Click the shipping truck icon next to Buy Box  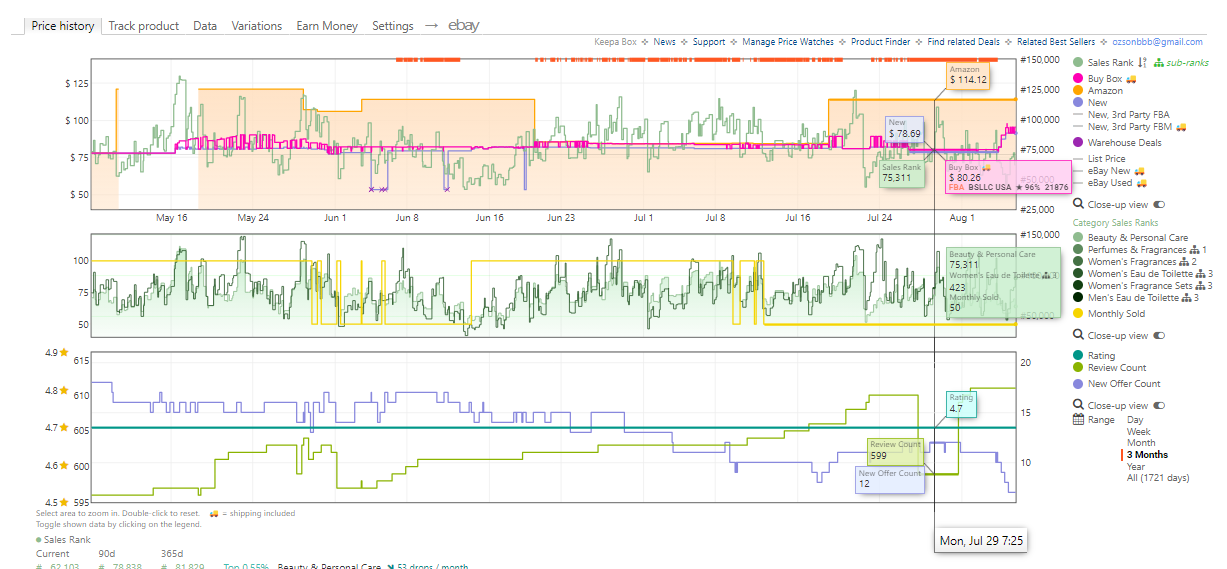point(1131,78)
